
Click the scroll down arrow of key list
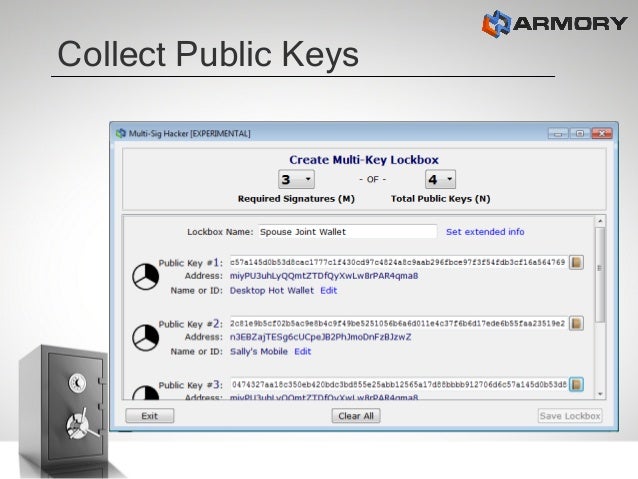click(x=600, y=394)
